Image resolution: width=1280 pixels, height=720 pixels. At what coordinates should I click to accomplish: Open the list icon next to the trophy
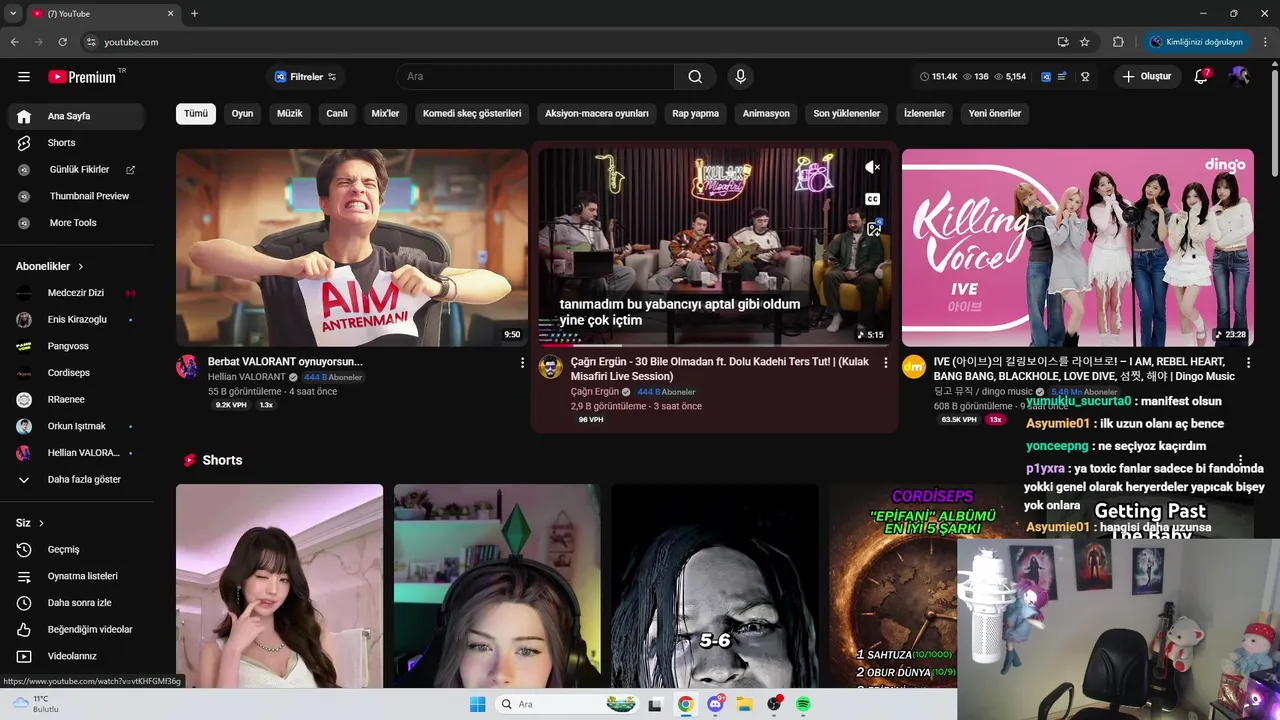click(x=1063, y=77)
